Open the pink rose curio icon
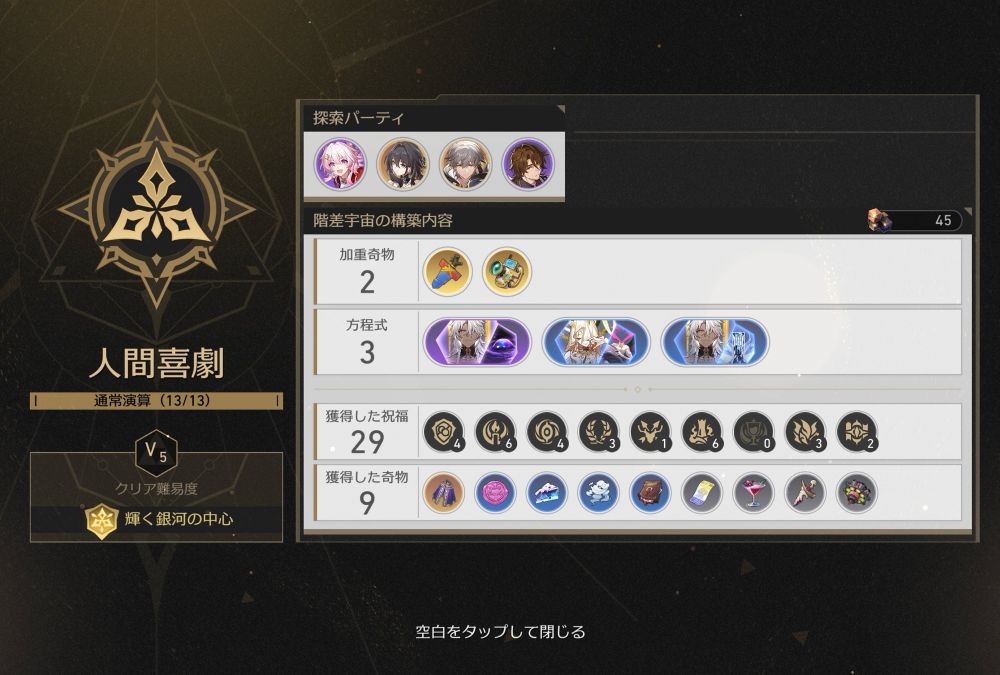 click(496, 493)
